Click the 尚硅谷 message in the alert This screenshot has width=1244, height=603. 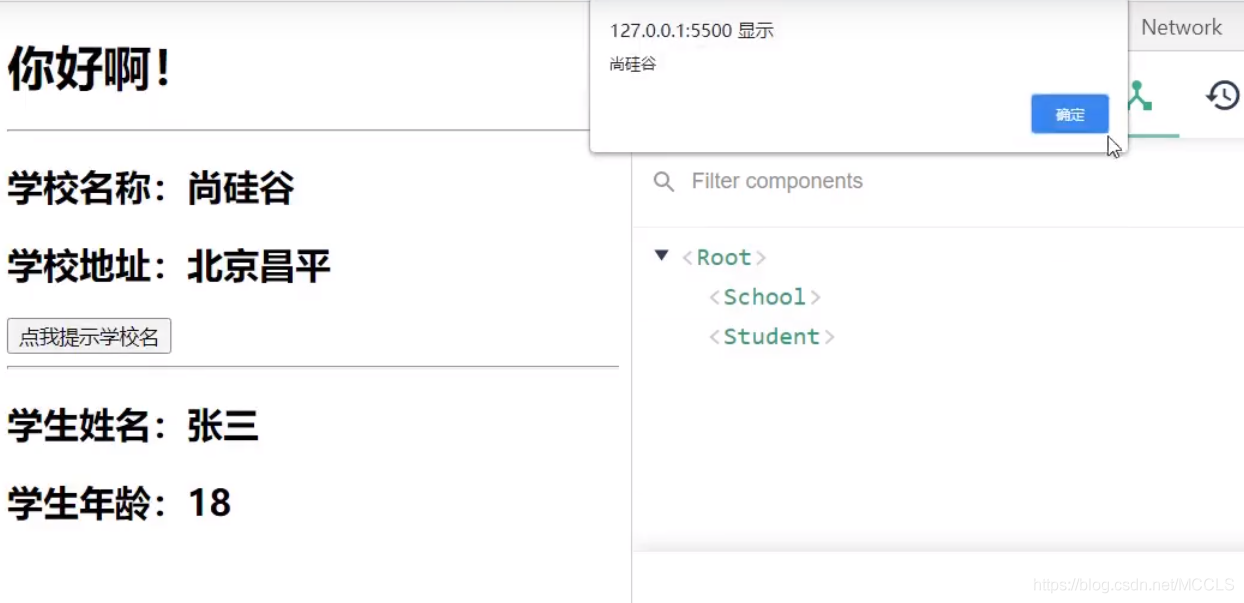pos(632,65)
